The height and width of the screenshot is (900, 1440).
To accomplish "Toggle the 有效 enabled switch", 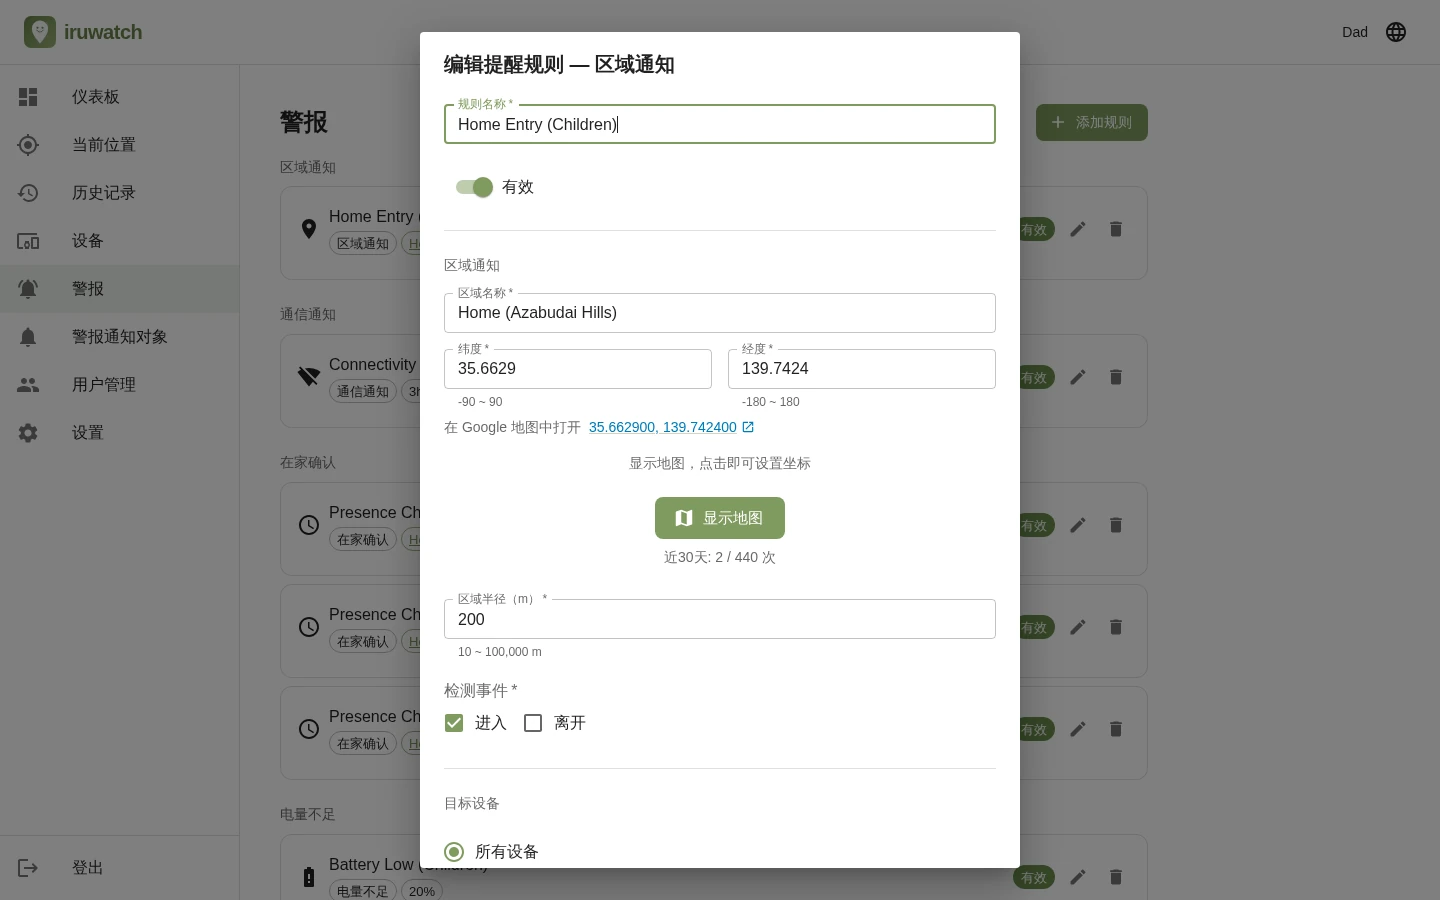I will pyautogui.click(x=475, y=187).
